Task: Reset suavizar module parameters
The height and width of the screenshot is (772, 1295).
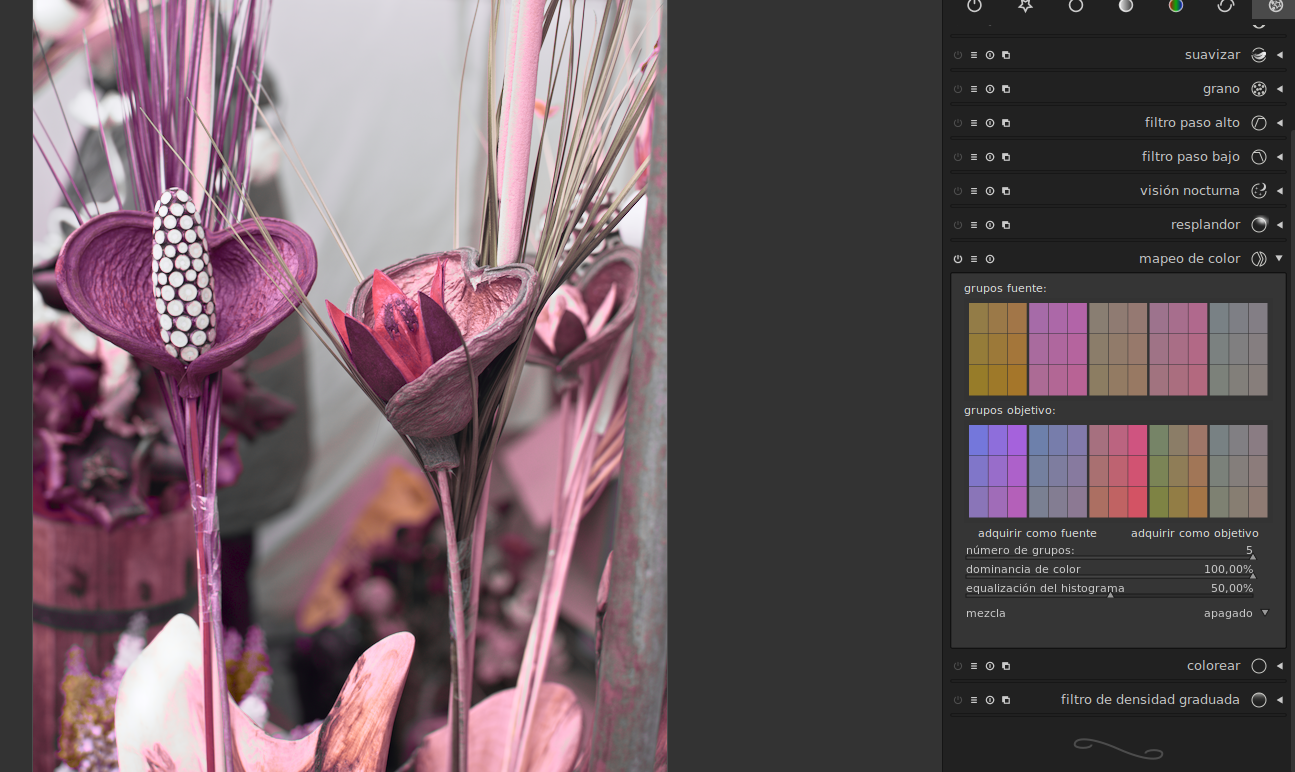Action: (990, 55)
